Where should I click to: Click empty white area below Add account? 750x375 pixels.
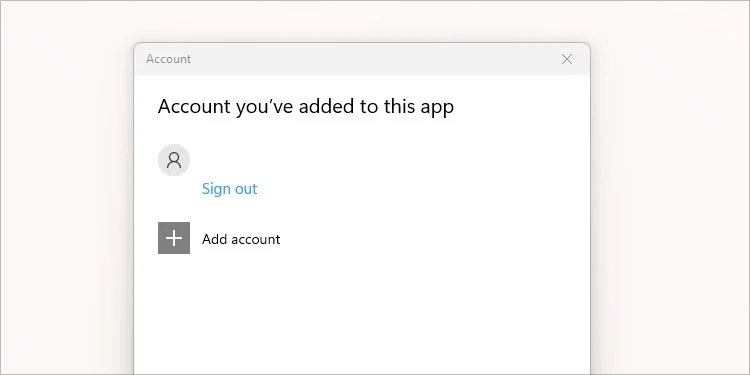pyautogui.click(x=362, y=316)
